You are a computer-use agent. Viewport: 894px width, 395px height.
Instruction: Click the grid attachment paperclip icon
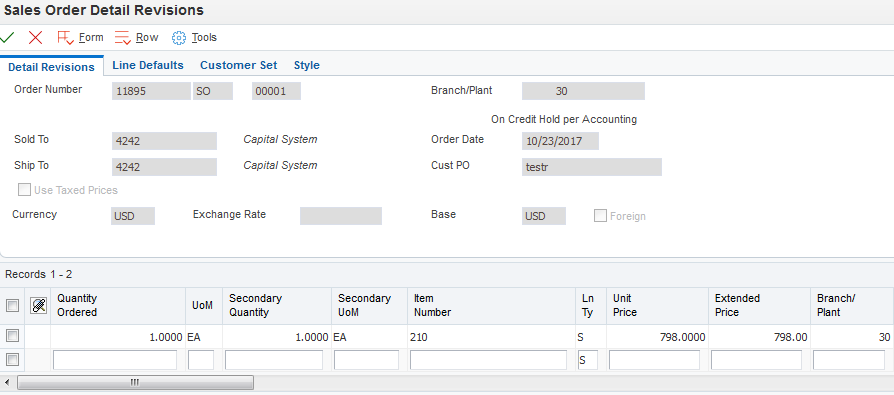tap(38, 306)
